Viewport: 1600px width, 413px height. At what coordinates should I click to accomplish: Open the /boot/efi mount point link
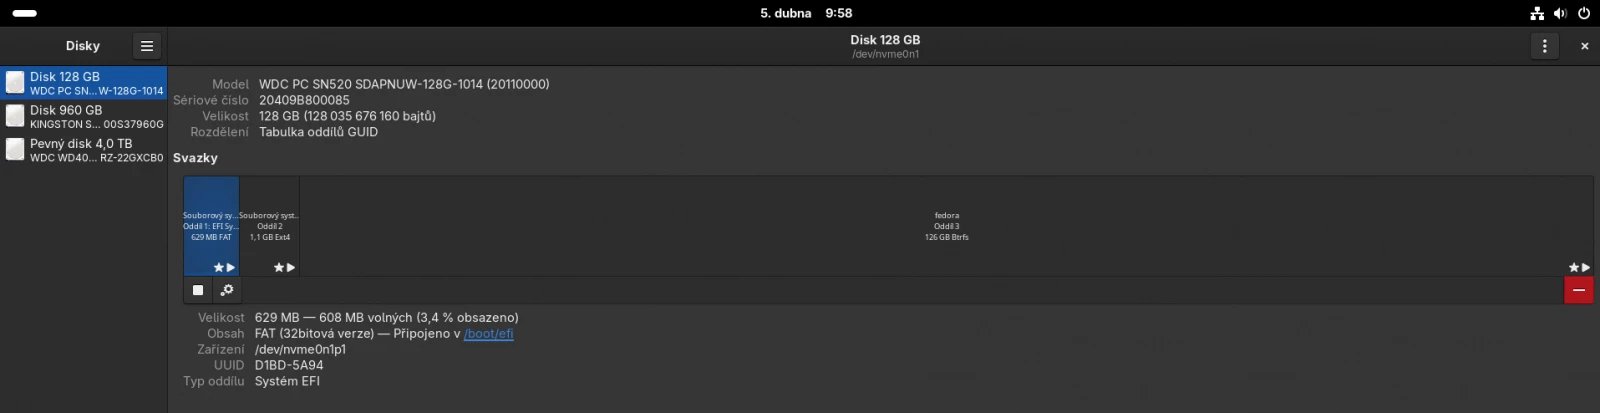(x=488, y=334)
